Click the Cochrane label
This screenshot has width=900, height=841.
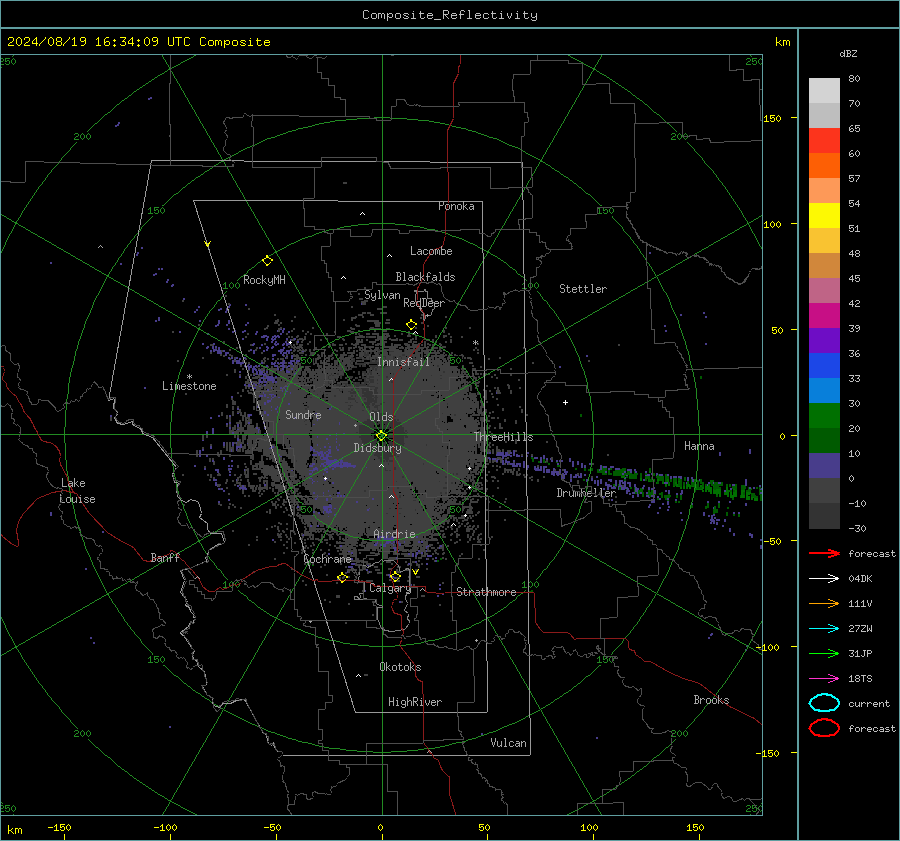click(x=327, y=559)
